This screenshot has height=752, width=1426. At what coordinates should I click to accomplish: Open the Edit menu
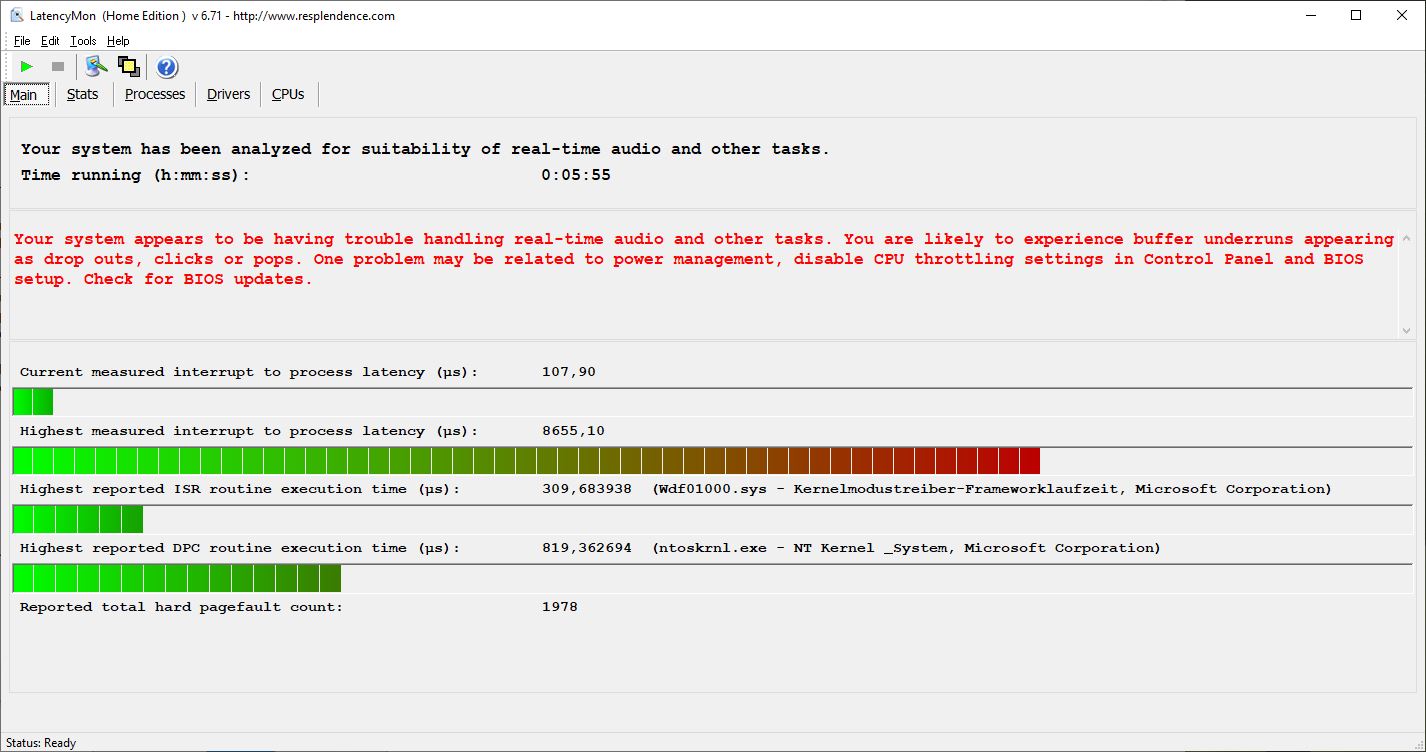coord(50,41)
